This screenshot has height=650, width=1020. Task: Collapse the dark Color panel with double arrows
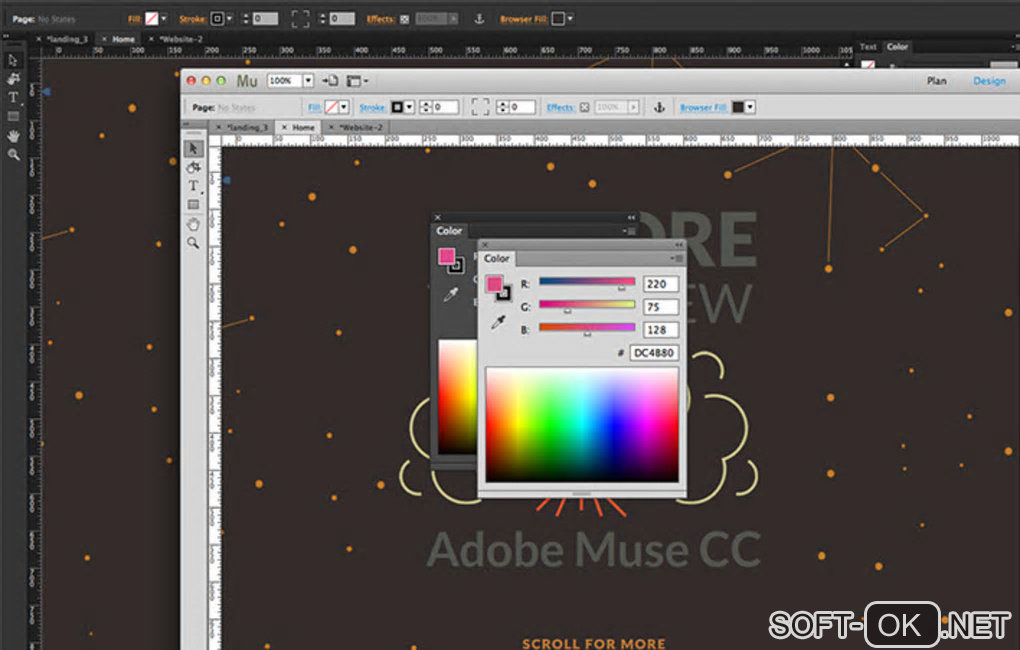pos(631,217)
